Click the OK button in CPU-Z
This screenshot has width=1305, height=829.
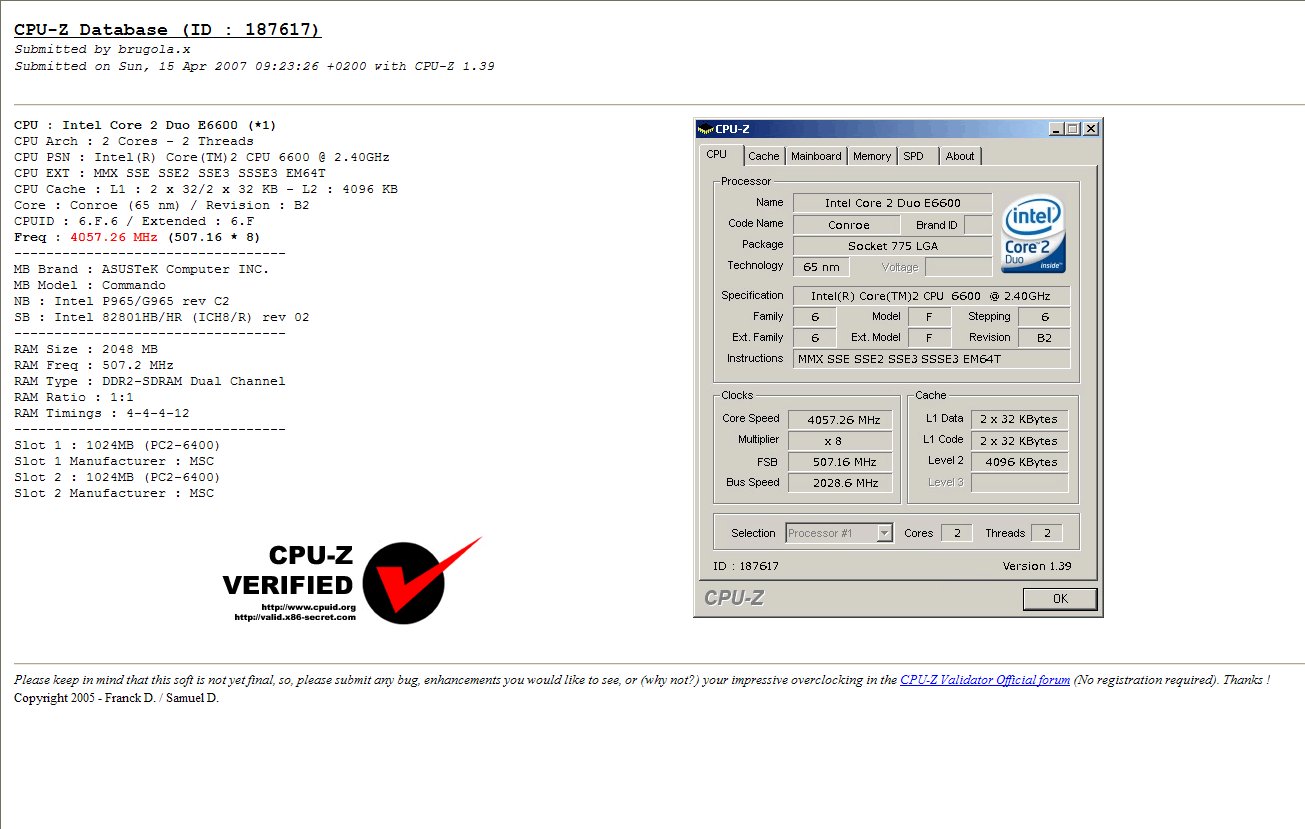pyautogui.click(x=1060, y=598)
